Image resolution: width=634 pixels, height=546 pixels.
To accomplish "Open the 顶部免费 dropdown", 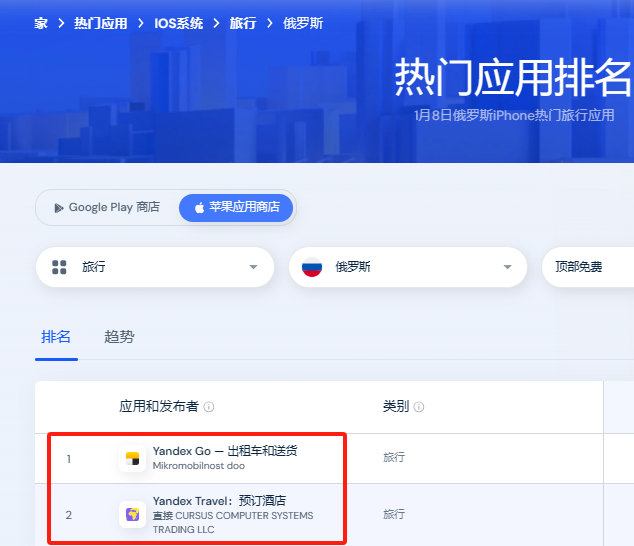I will point(588,267).
